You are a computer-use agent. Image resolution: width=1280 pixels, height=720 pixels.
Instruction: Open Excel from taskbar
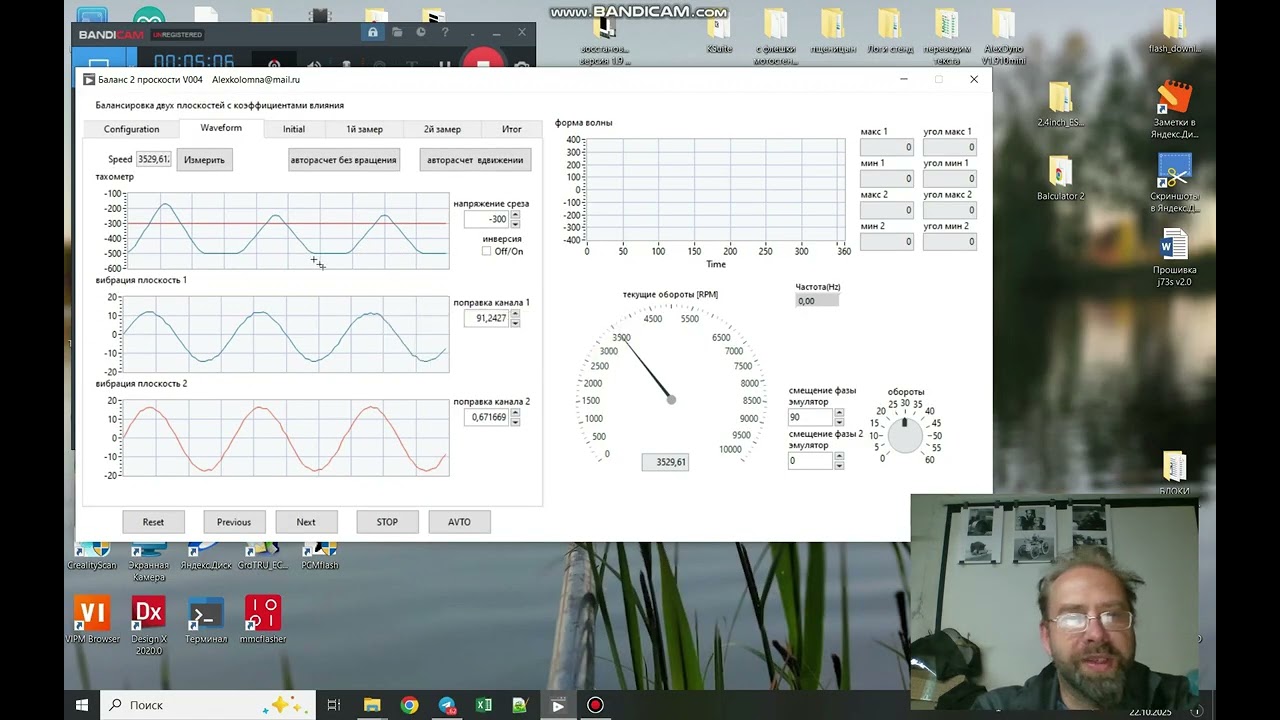[x=484, y=705]
